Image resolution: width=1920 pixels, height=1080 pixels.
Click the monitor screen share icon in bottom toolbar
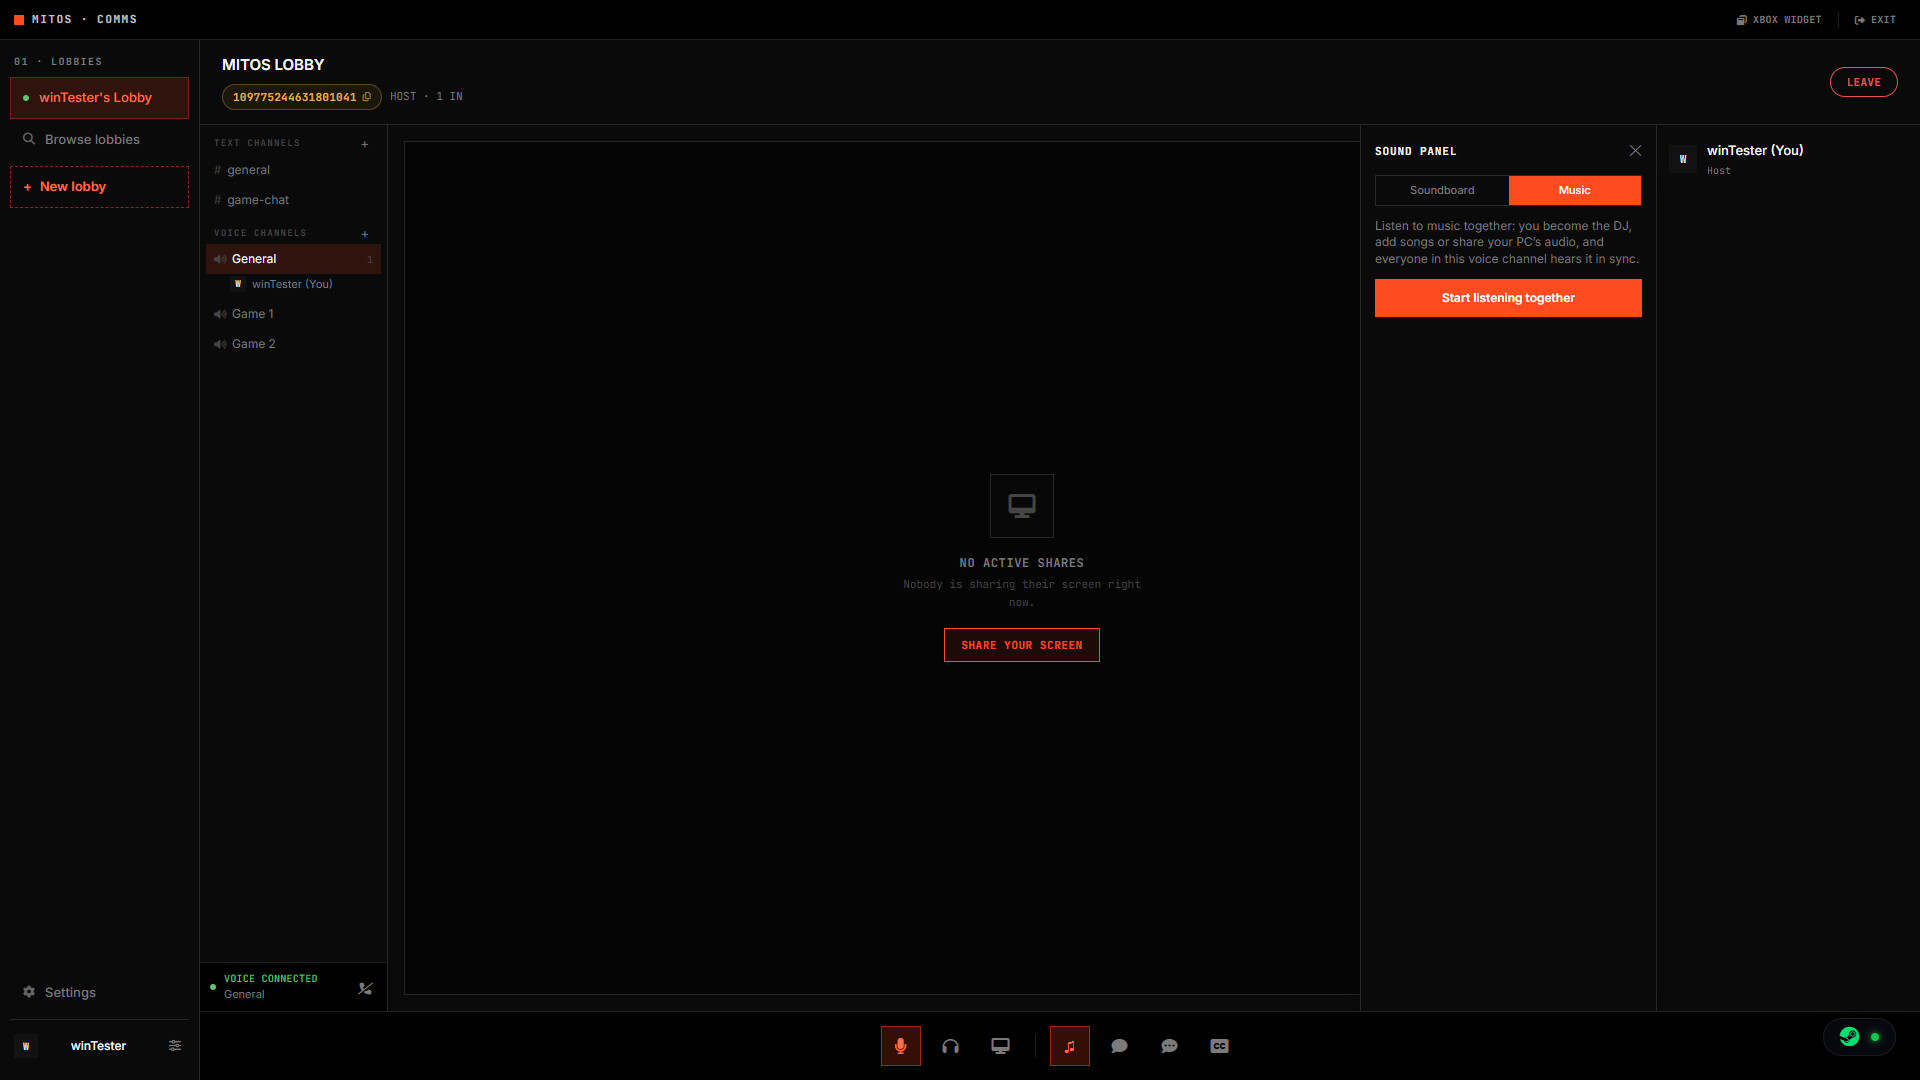[1000, 1046]
